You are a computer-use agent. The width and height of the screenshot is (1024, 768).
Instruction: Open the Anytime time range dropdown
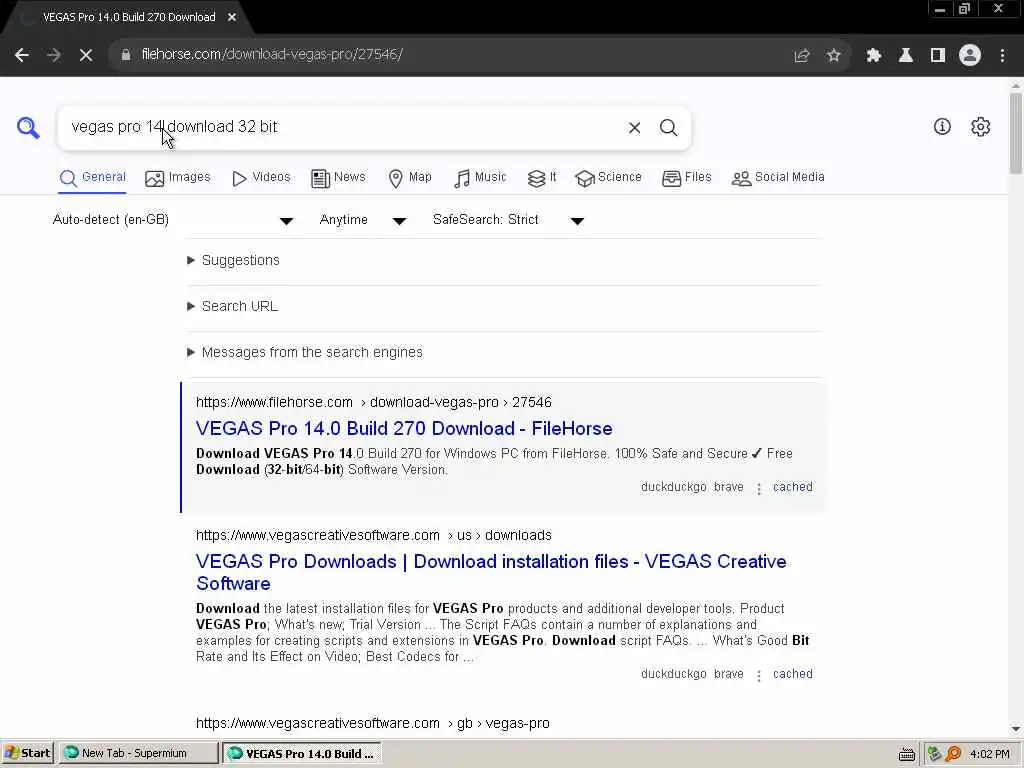[x=362, y=220]
